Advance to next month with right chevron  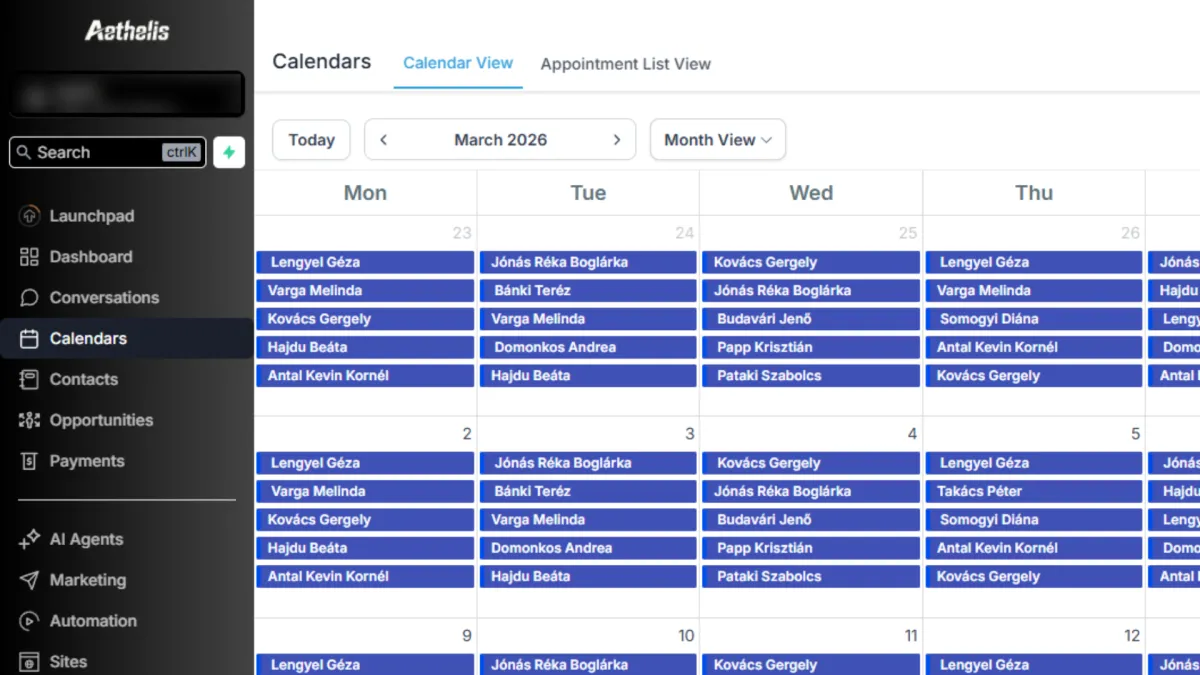(x=617, y=140)
